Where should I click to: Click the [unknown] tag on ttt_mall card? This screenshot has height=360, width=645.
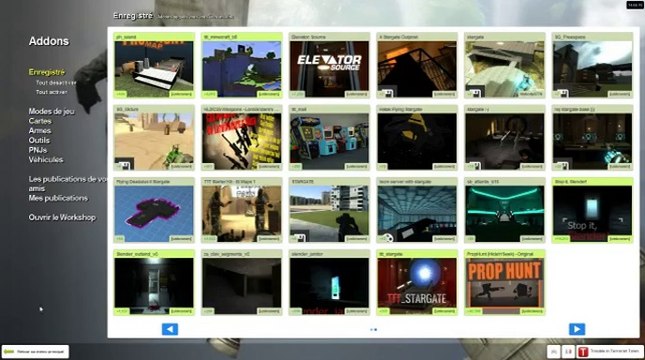click(x=357, y=167)
